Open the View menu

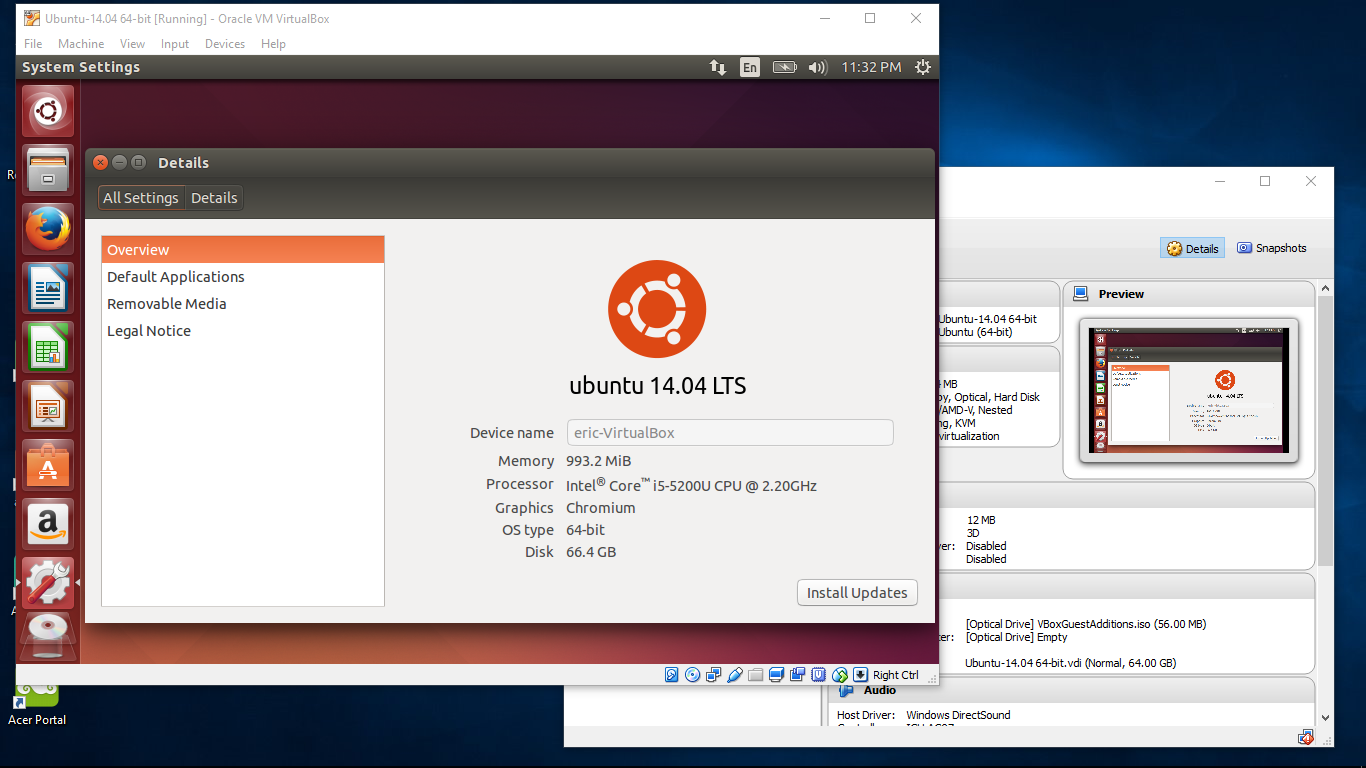click(x=132, y=43)
